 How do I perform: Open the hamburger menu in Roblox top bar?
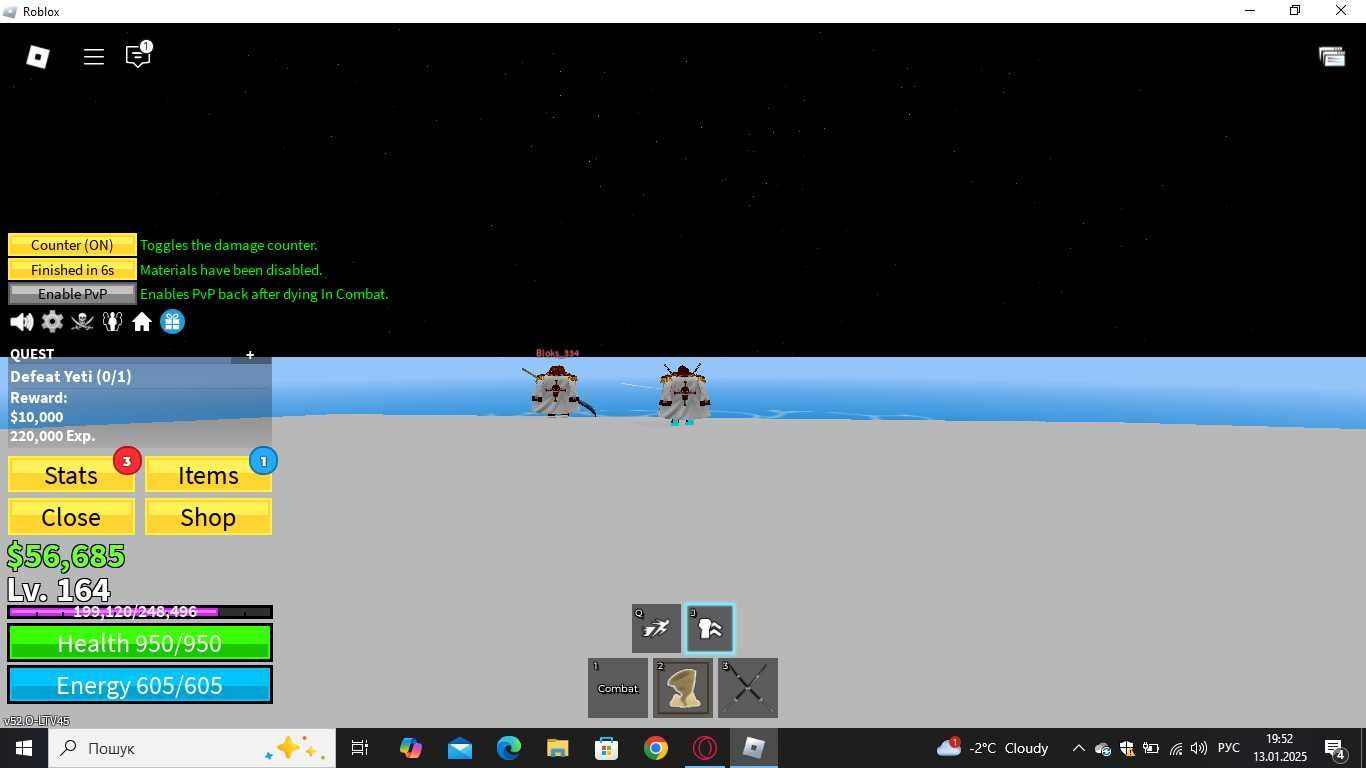(x=94, y=57)
